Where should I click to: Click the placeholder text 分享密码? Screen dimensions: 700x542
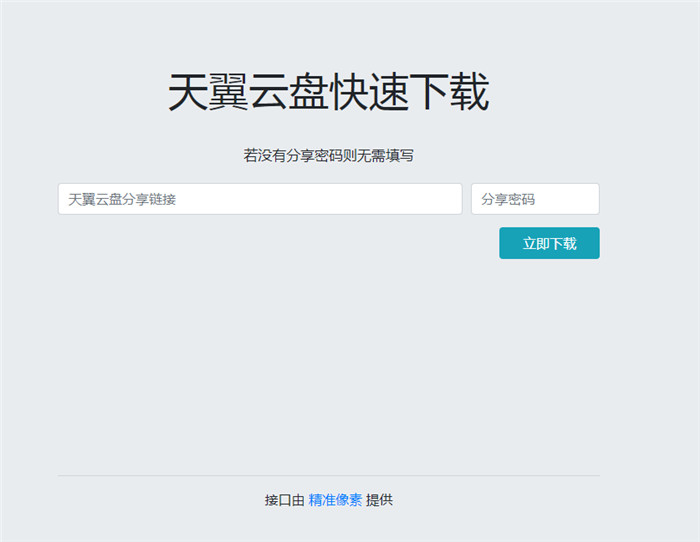pos(508,199)
